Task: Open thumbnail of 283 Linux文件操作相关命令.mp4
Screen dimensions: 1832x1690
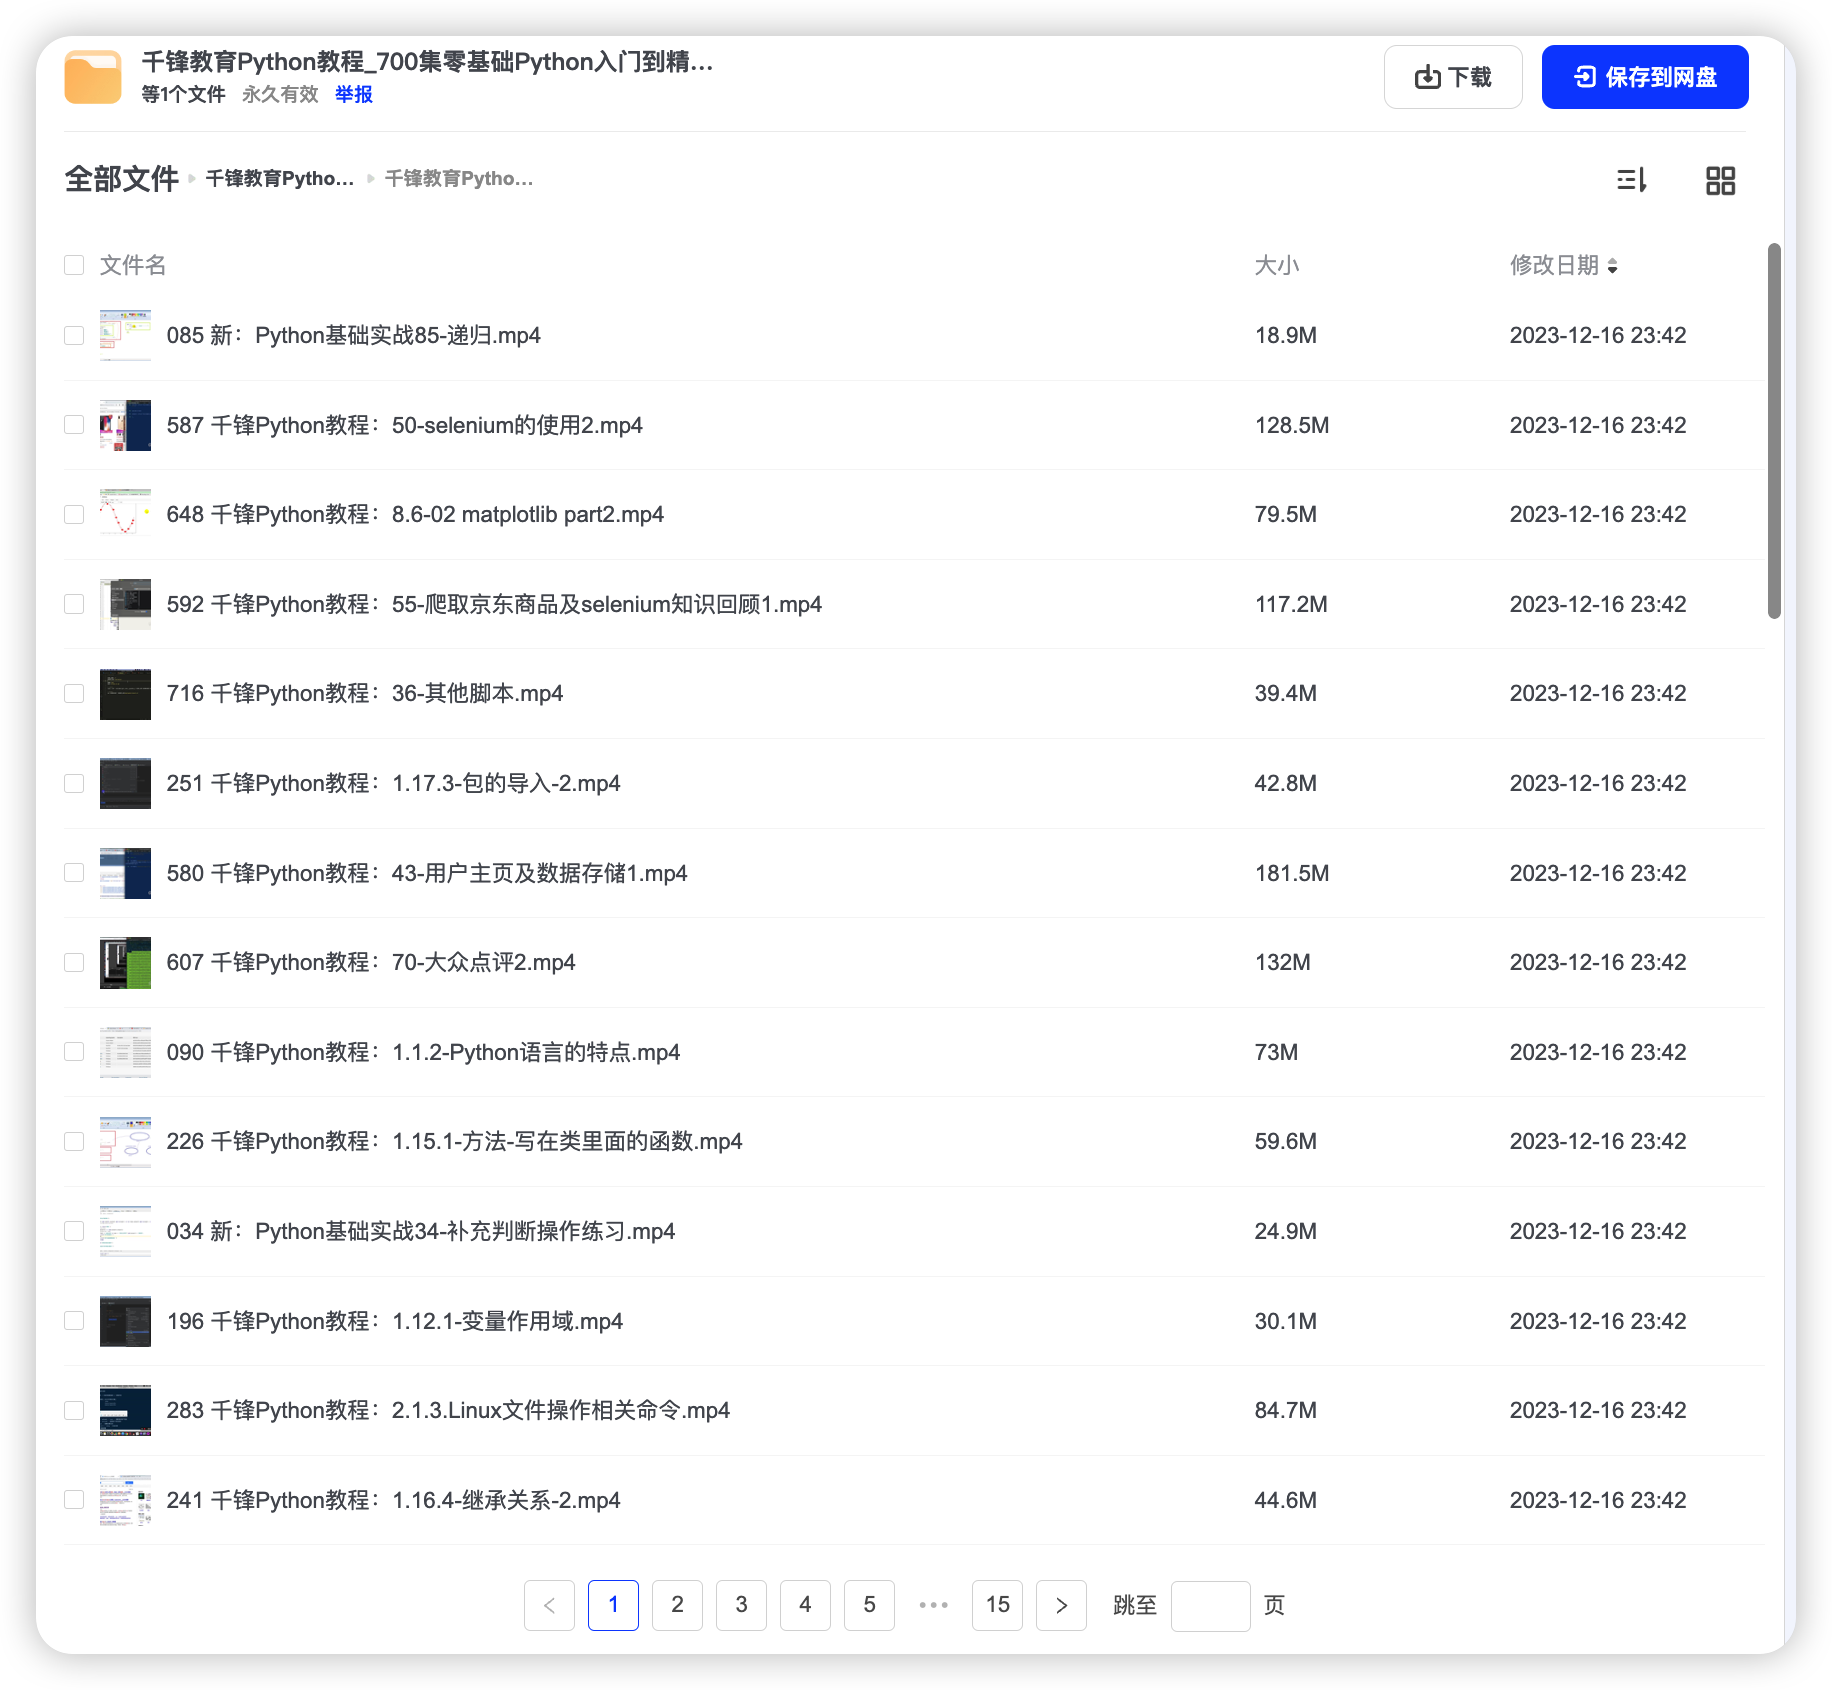Action: (125, 1410)
